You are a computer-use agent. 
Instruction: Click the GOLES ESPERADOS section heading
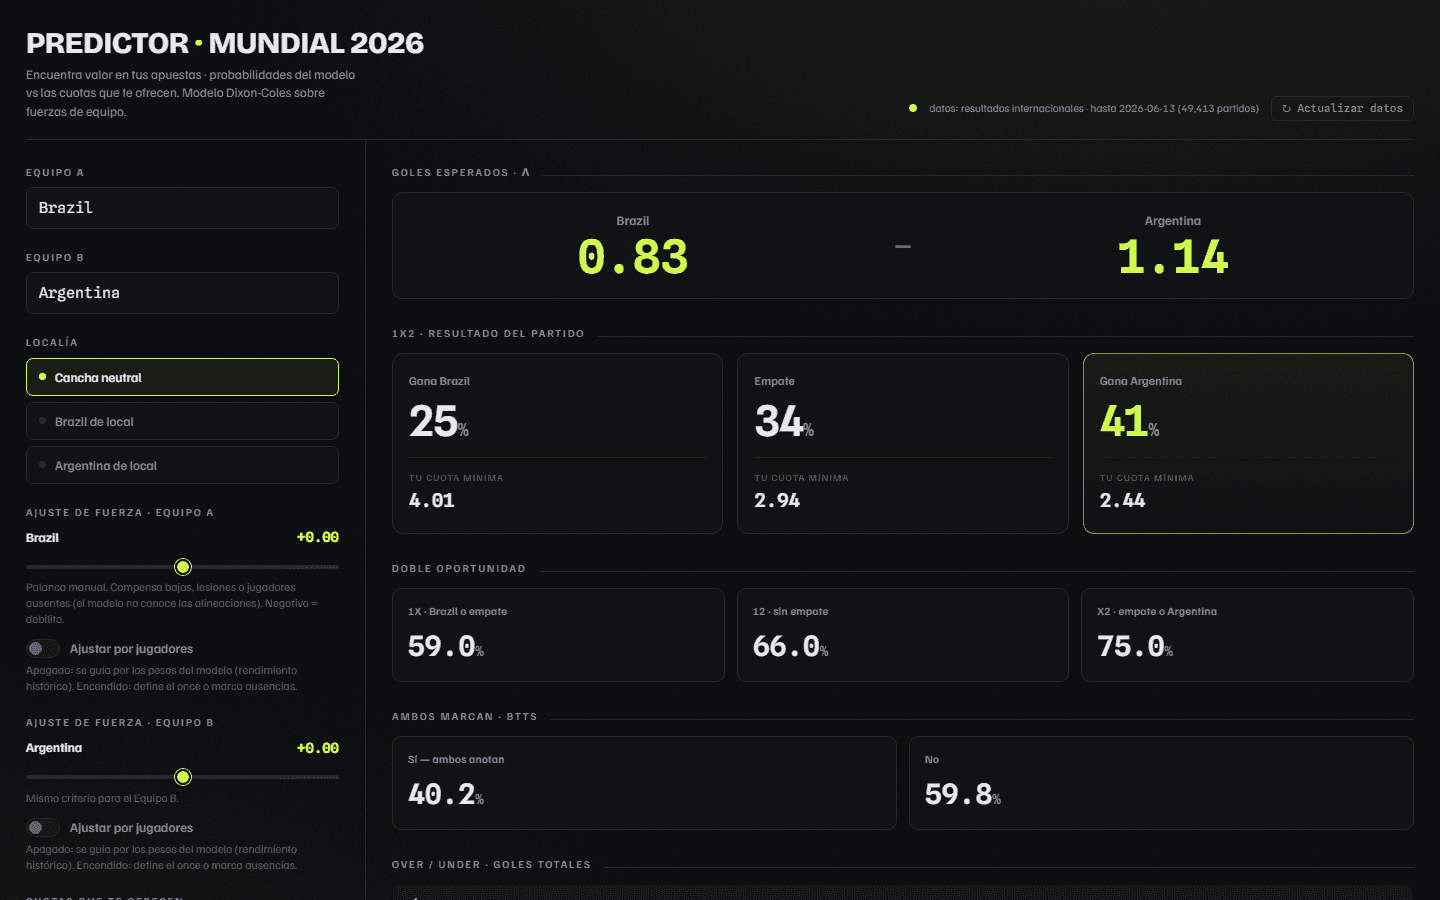tap(461, 173)
